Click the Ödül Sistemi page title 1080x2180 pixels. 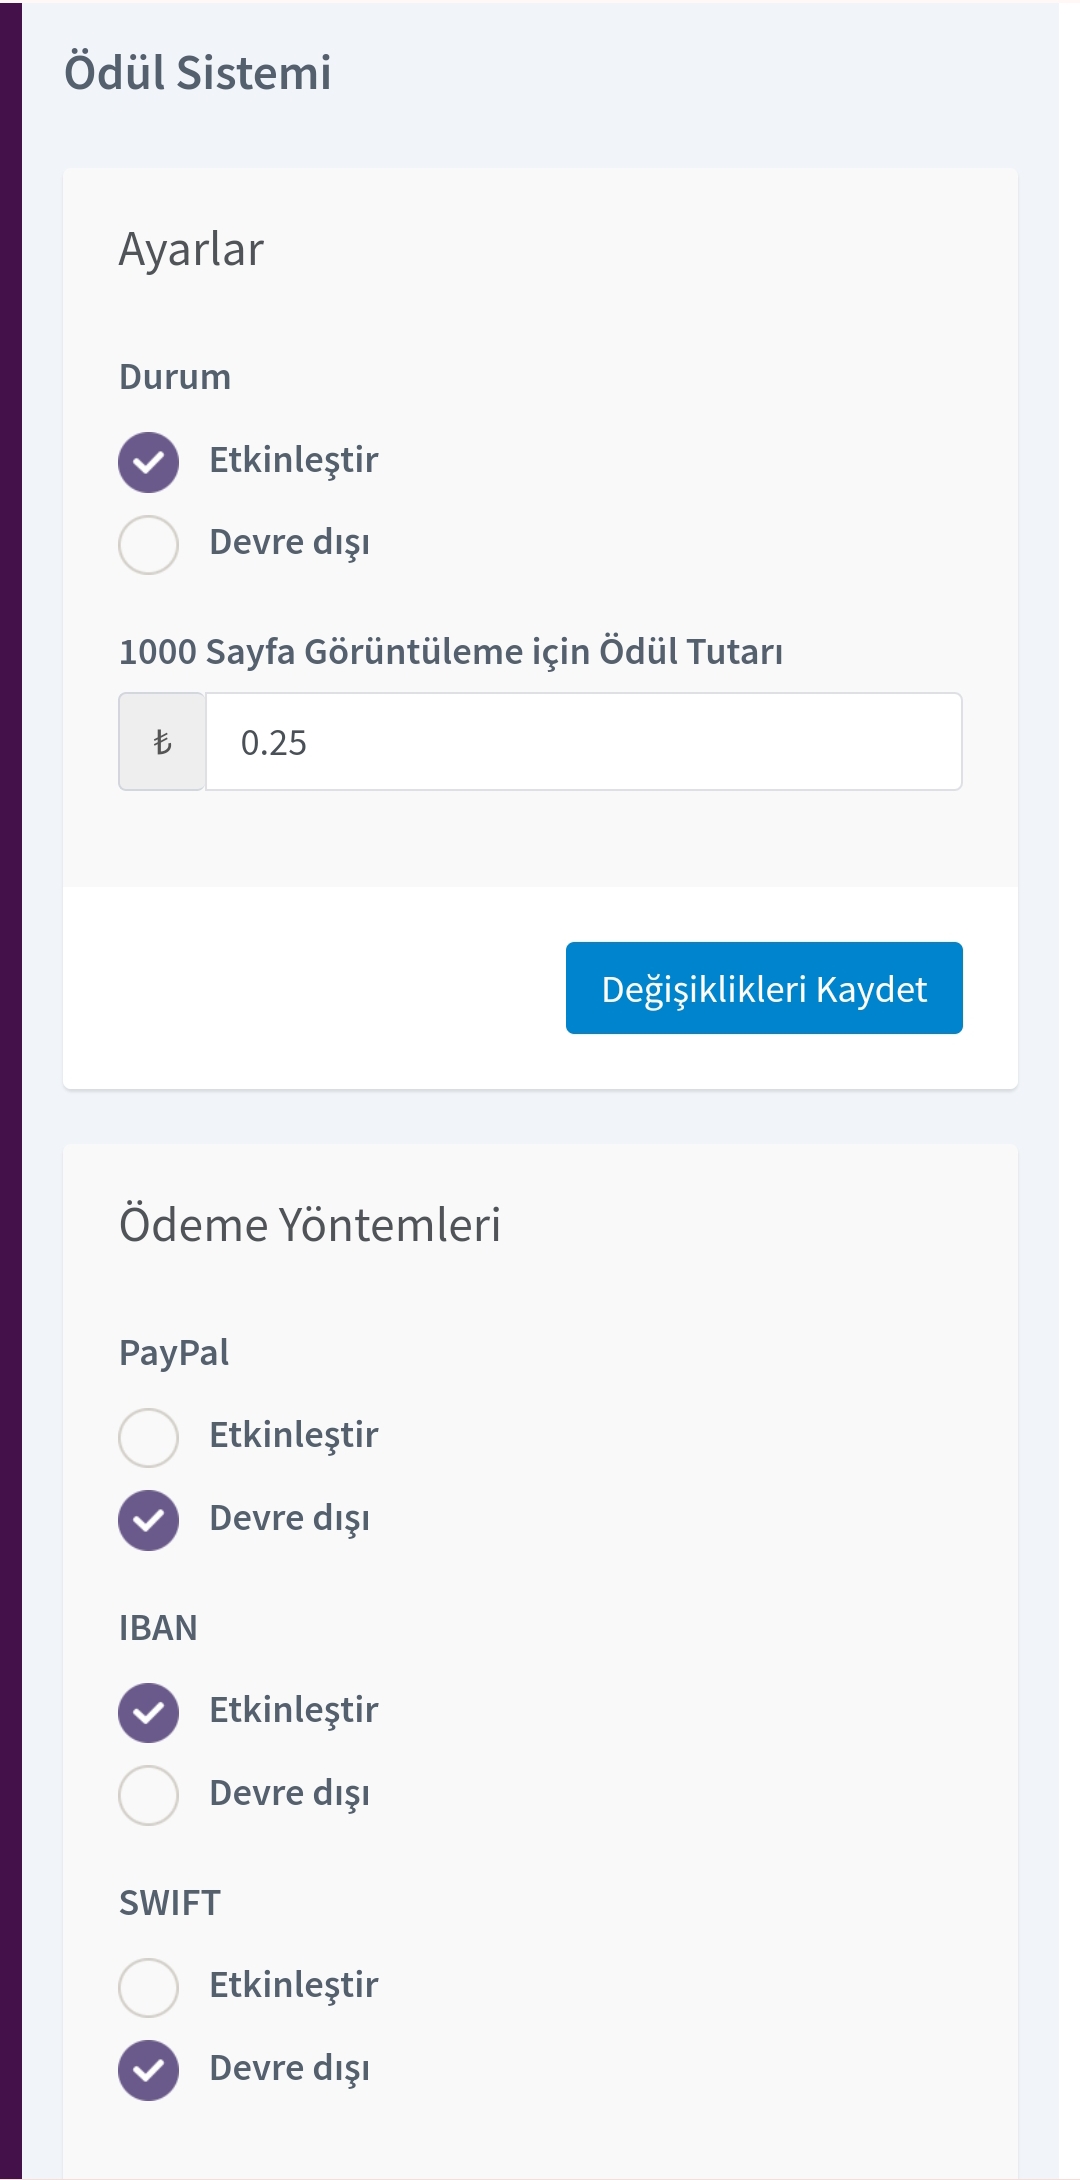(x=198, y=73)
